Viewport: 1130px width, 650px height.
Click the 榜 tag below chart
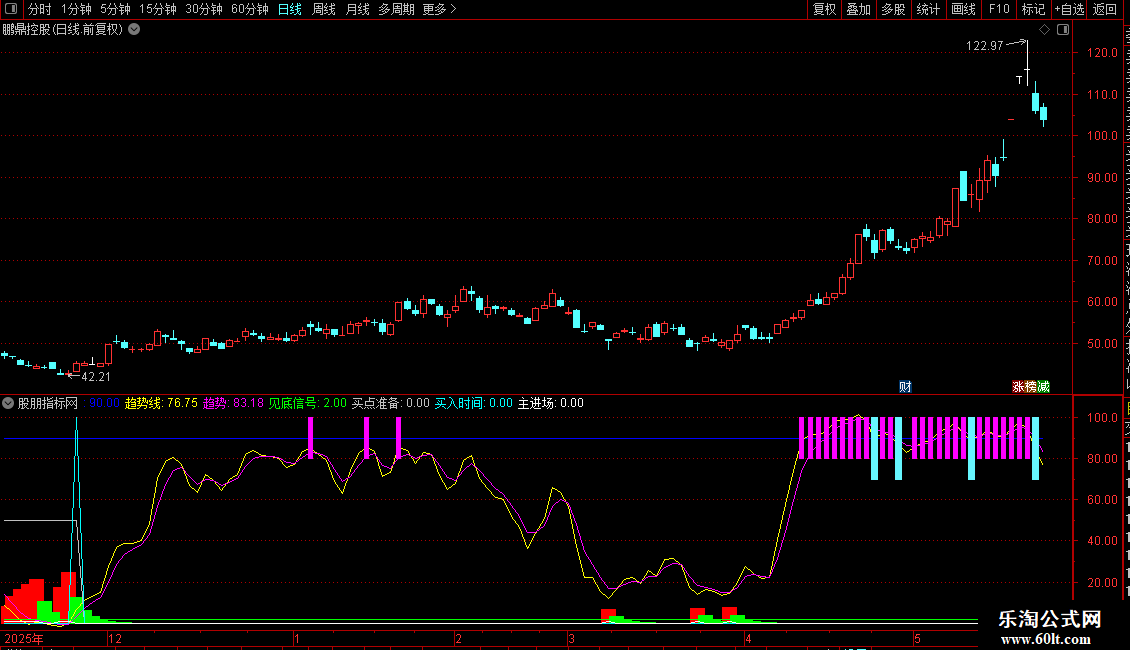pos(1031,387)
